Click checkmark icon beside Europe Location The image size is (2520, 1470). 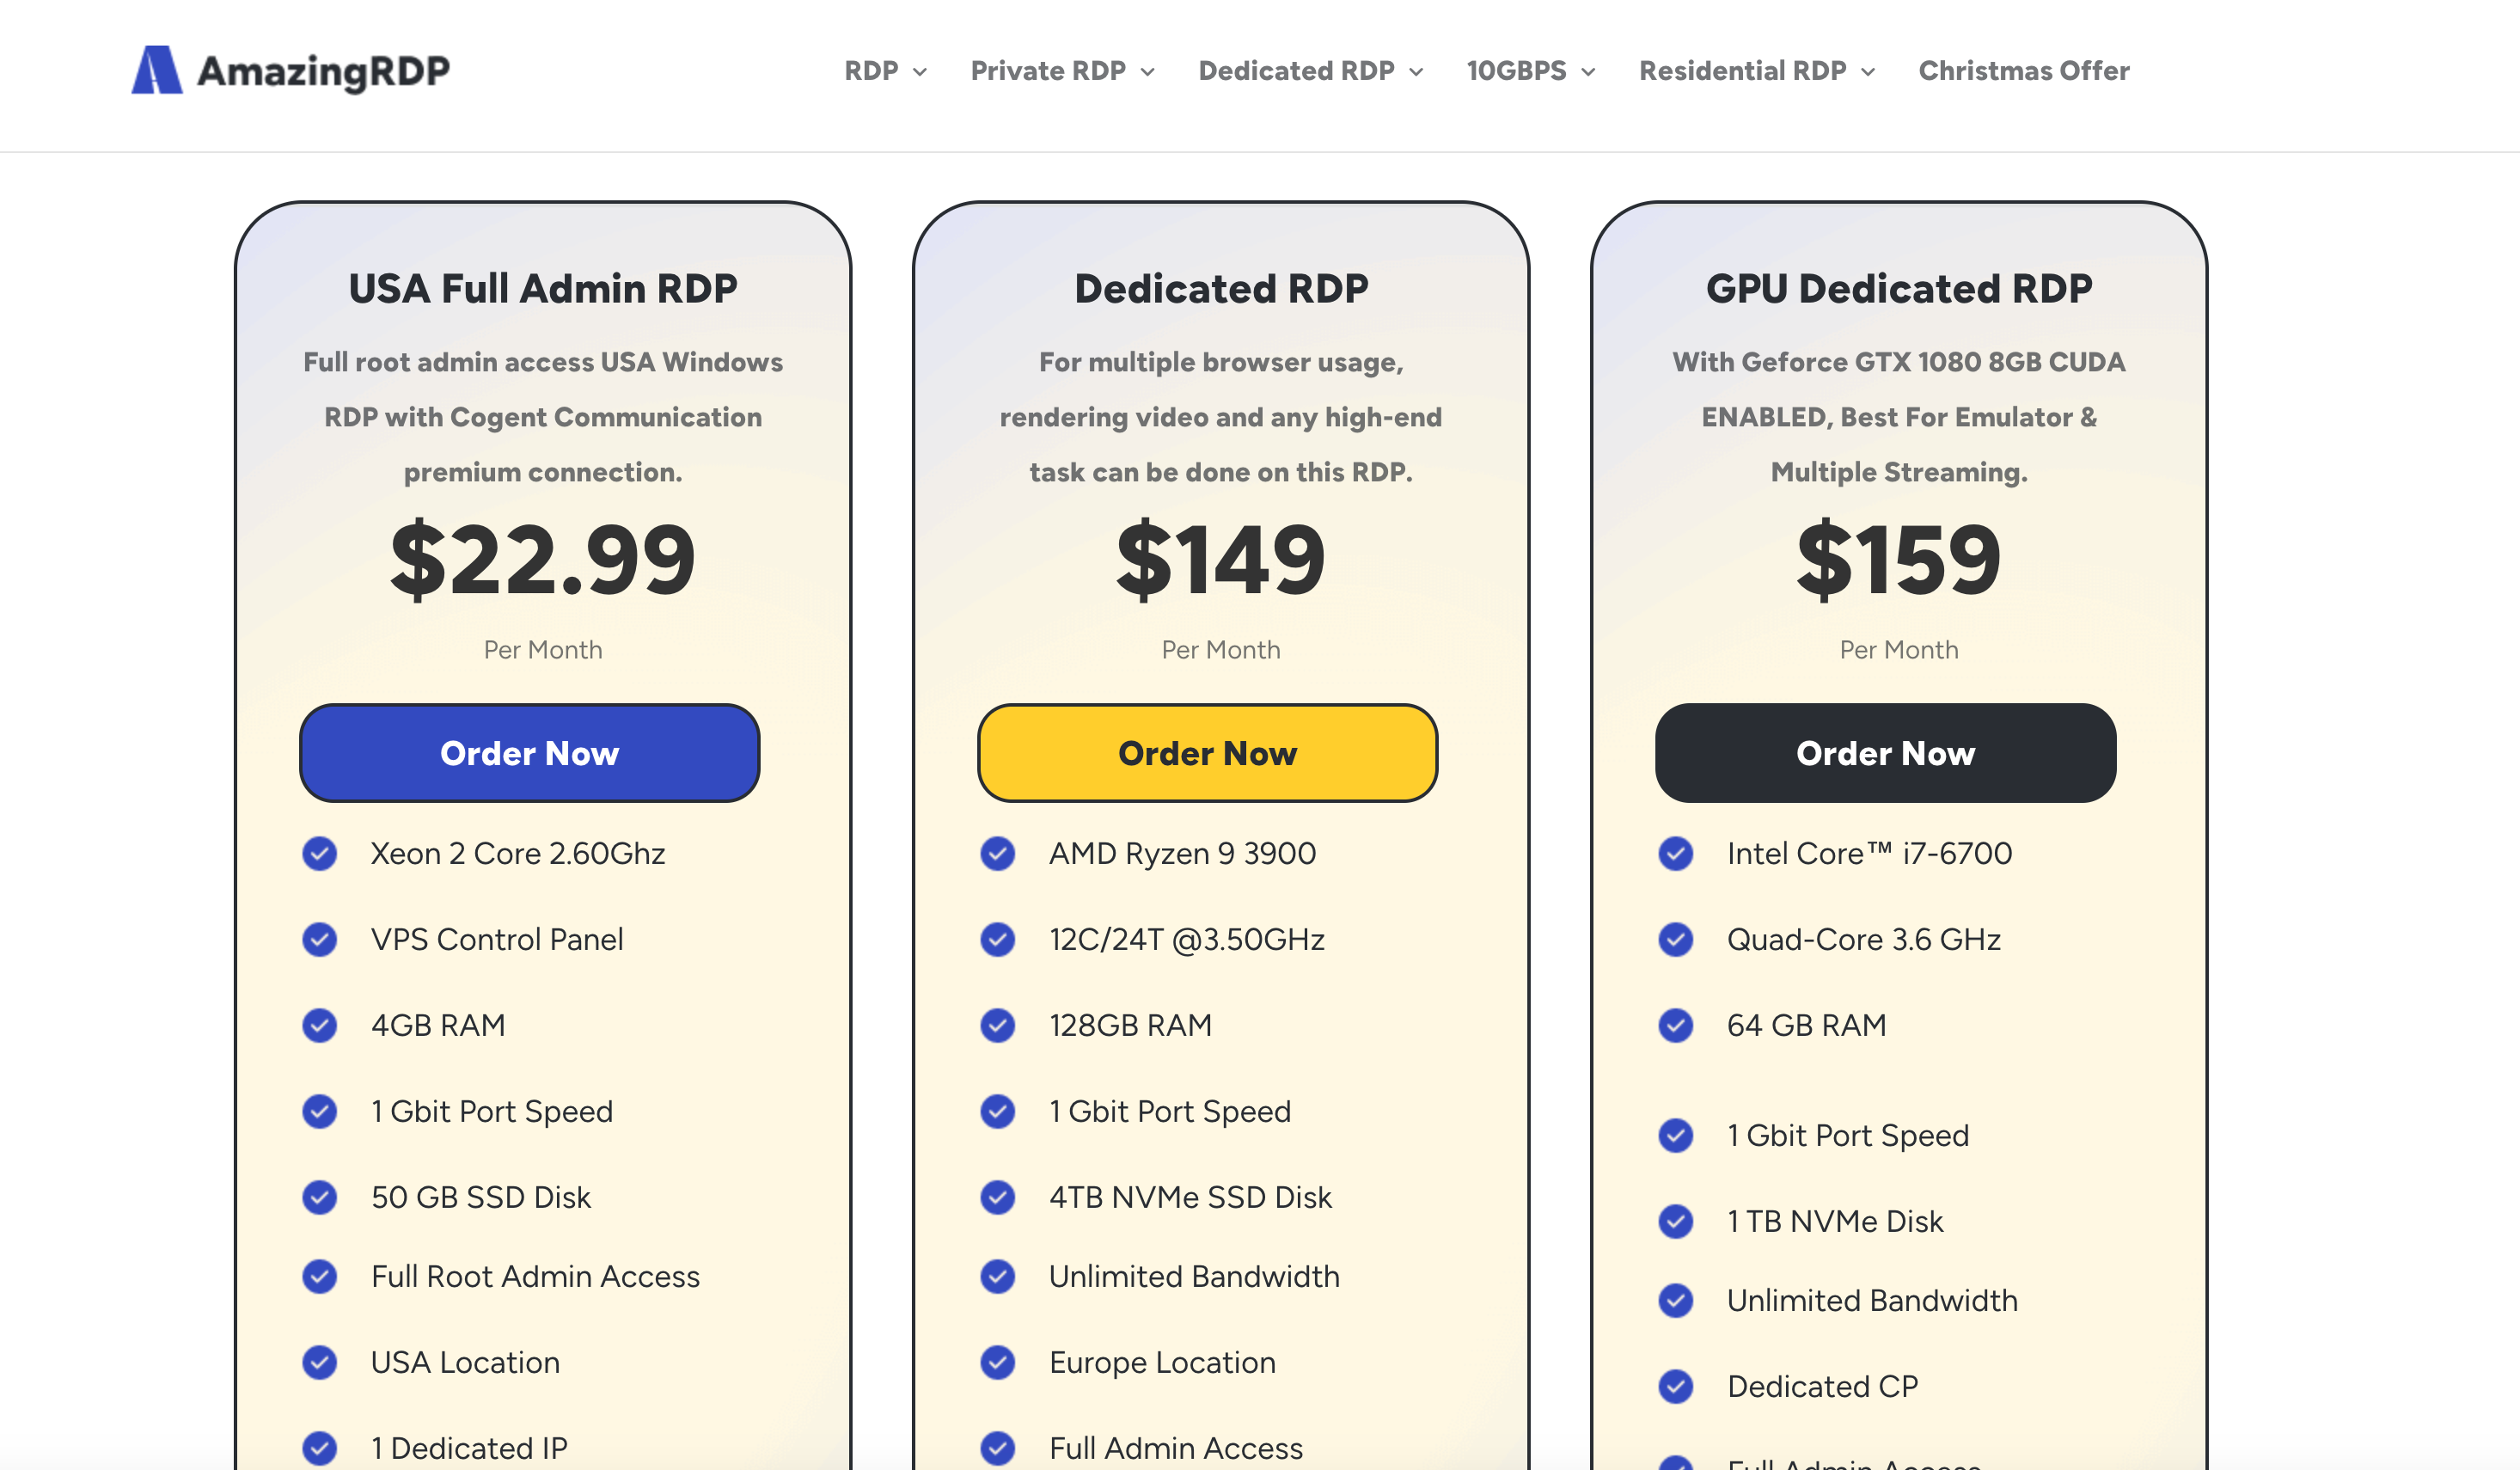(x=998, y=1363)
